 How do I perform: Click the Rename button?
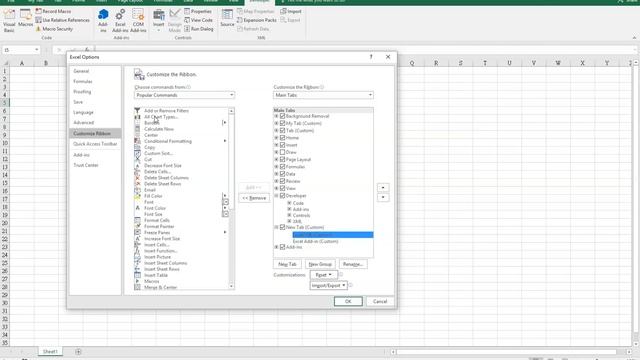353,264
